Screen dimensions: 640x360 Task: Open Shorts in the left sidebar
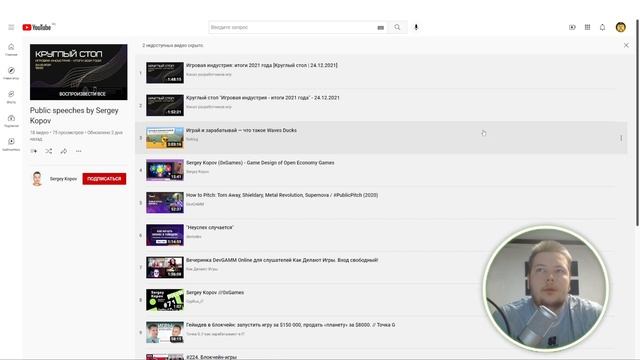click(11, 97)
